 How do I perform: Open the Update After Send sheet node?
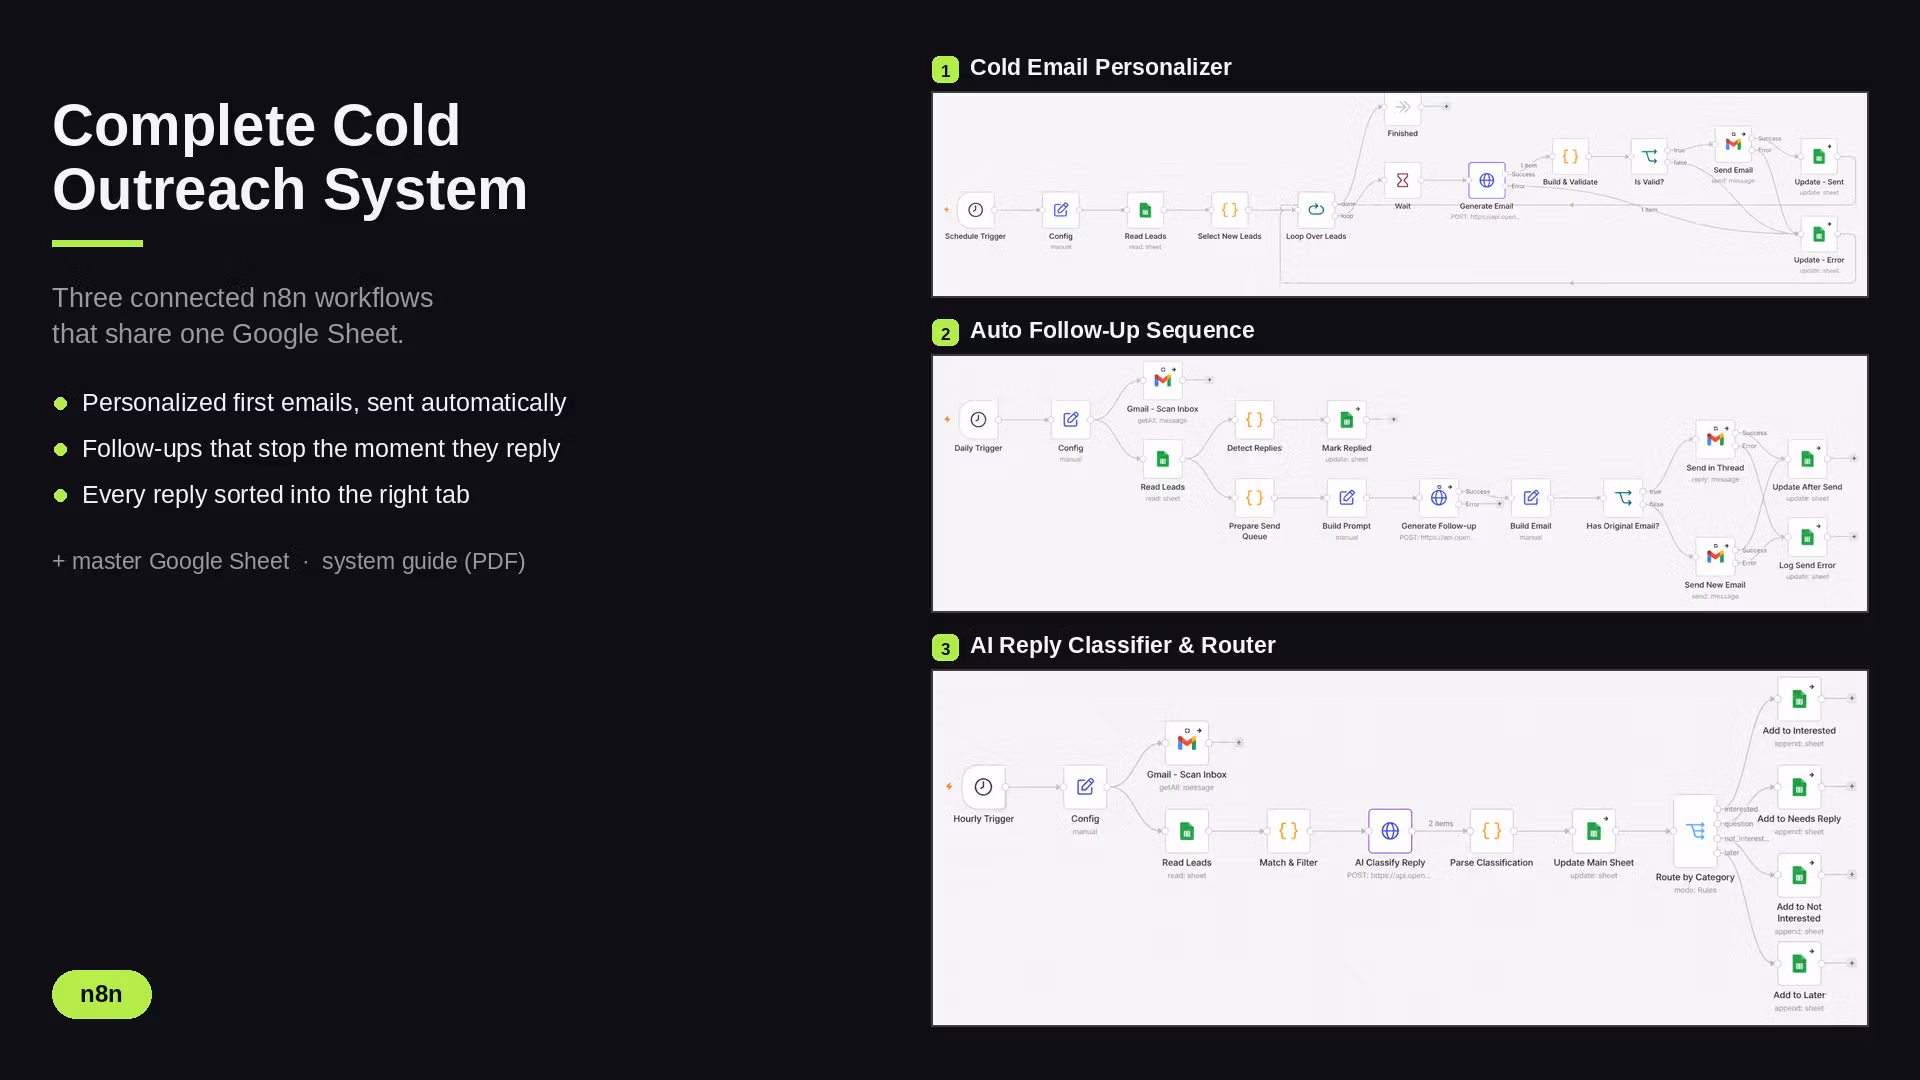pyautogui.click(x=1807, y=459)
